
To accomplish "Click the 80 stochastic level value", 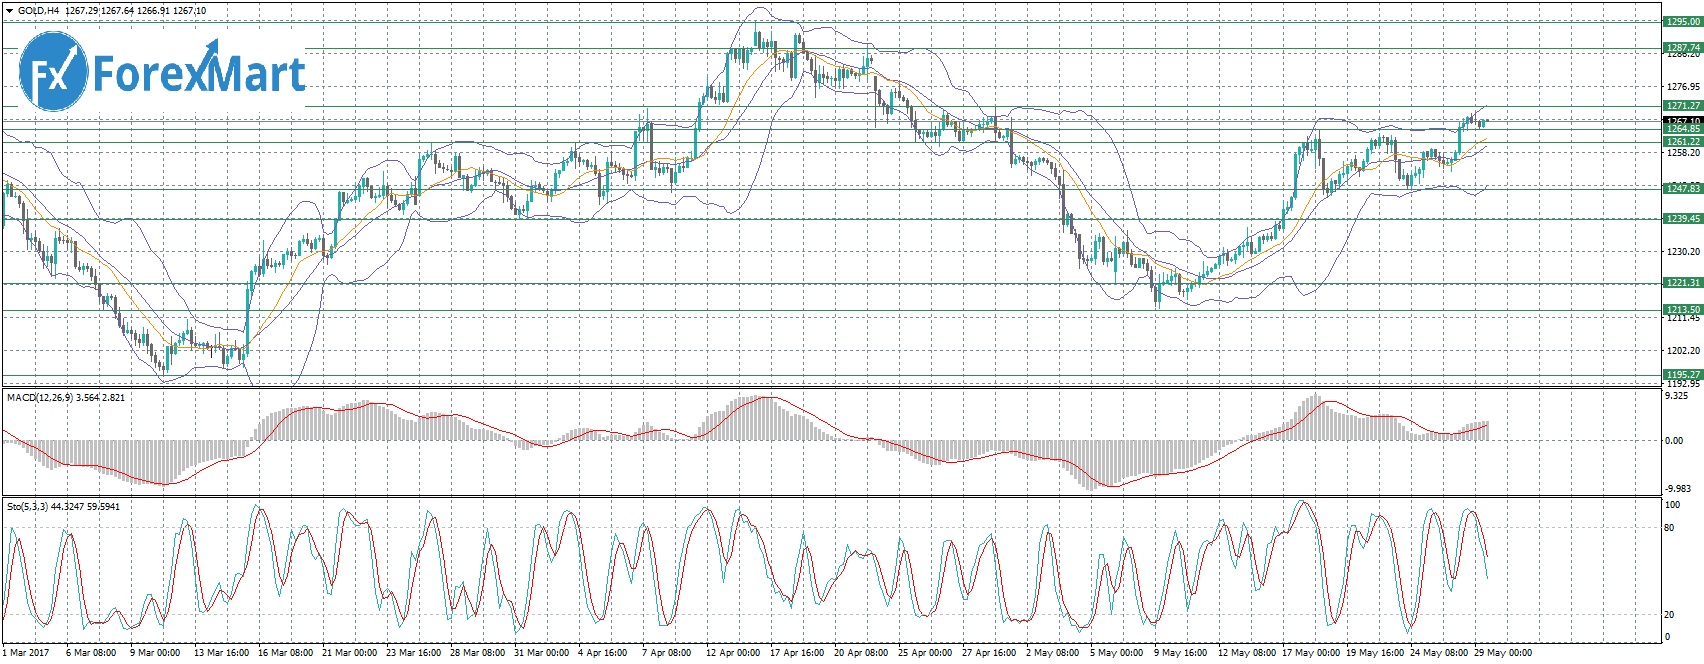I will pyautogui.click(x=1669, y=528).
